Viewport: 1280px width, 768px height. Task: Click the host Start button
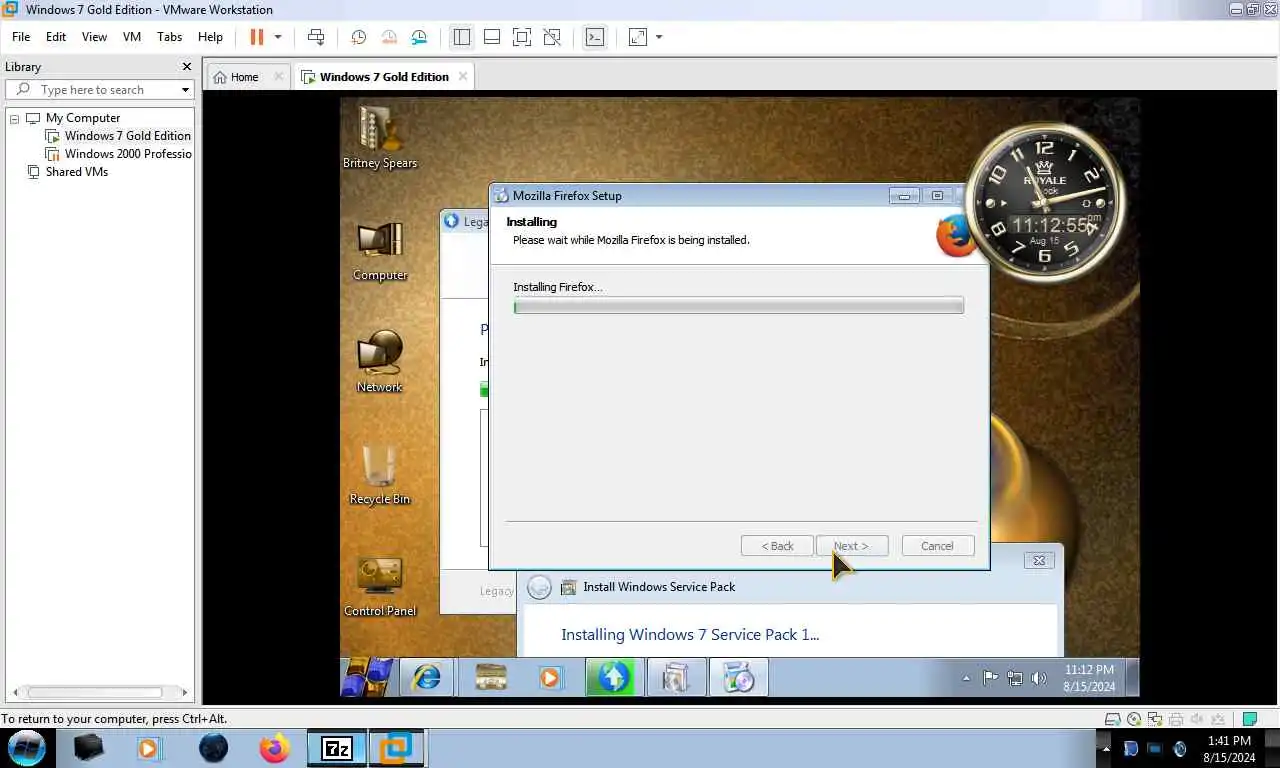click(x=27, y=748)
